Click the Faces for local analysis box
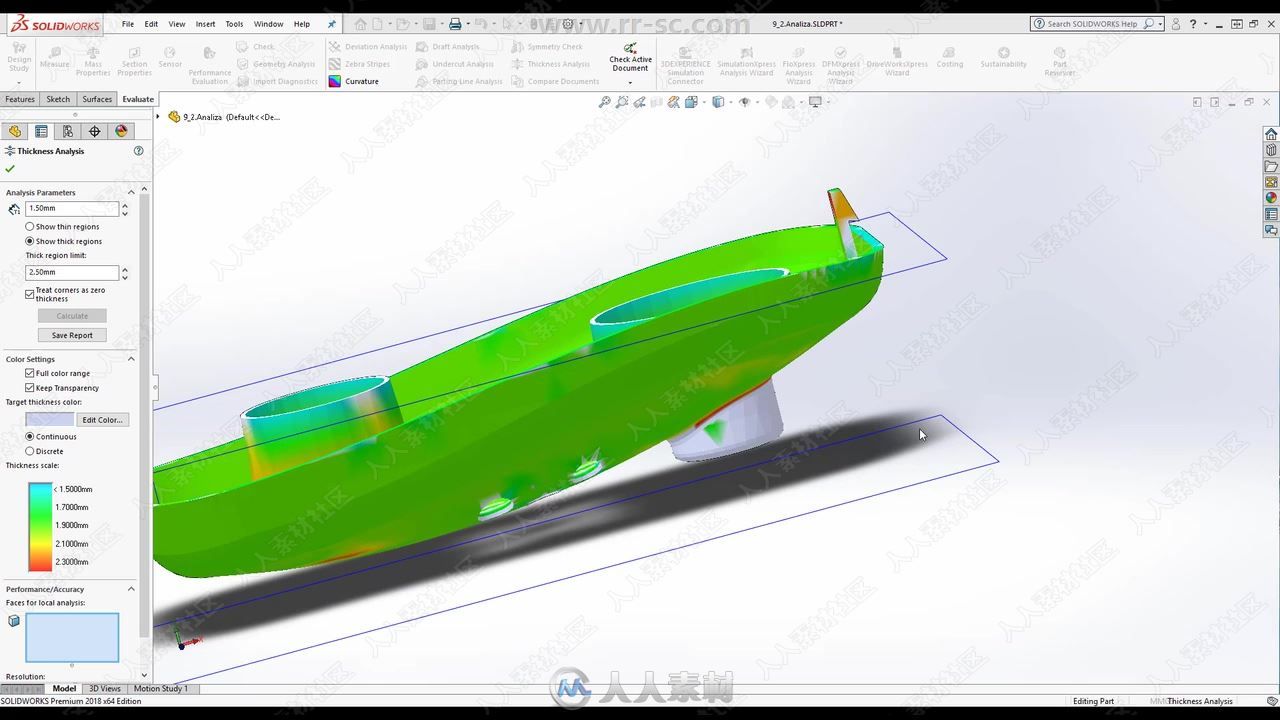 72,637
